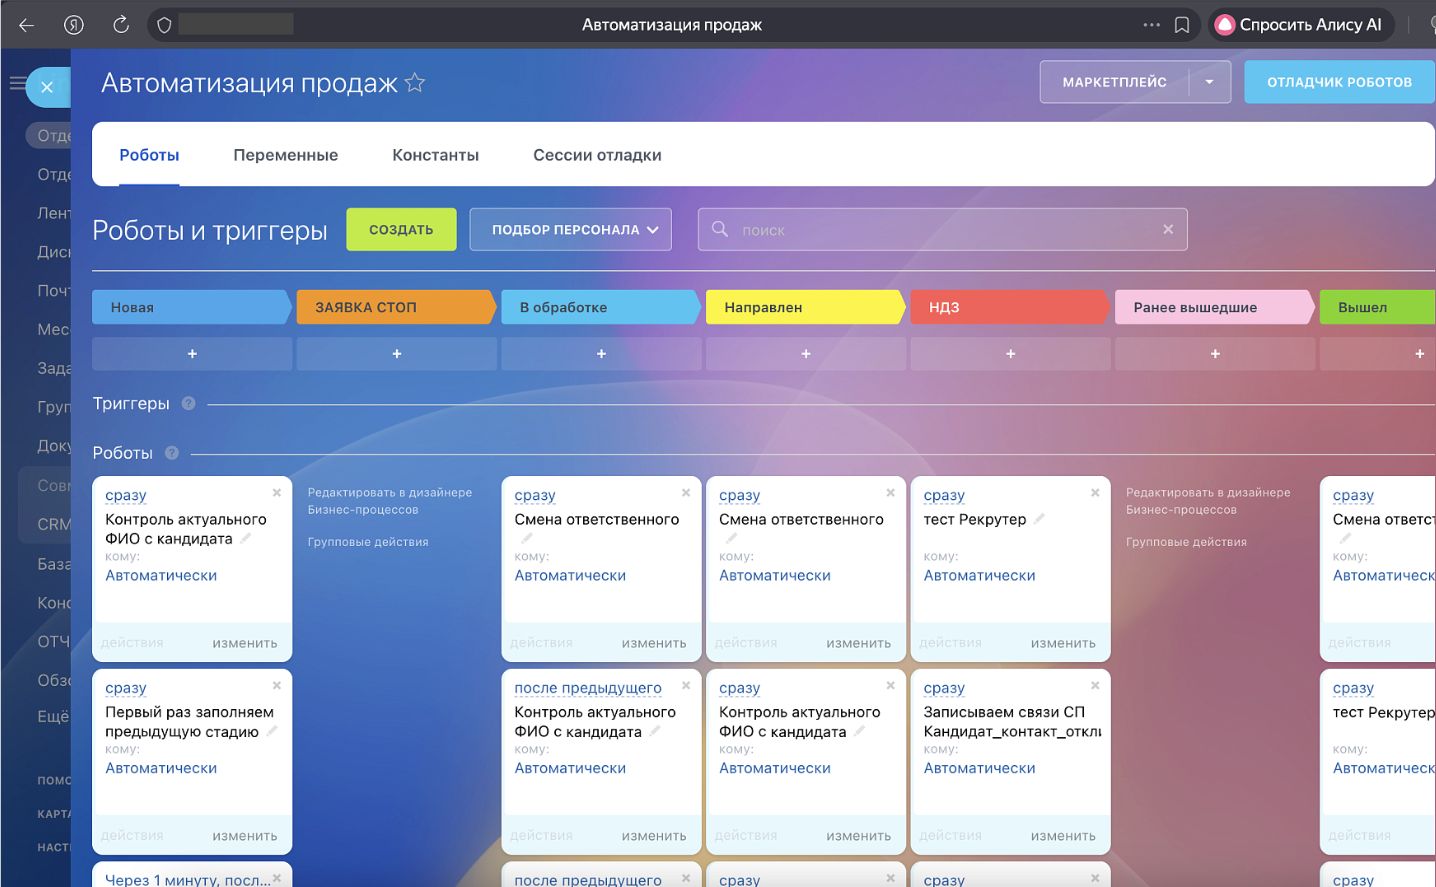Click into the поиск search field

pyautogui.click(x=942, y=229)
